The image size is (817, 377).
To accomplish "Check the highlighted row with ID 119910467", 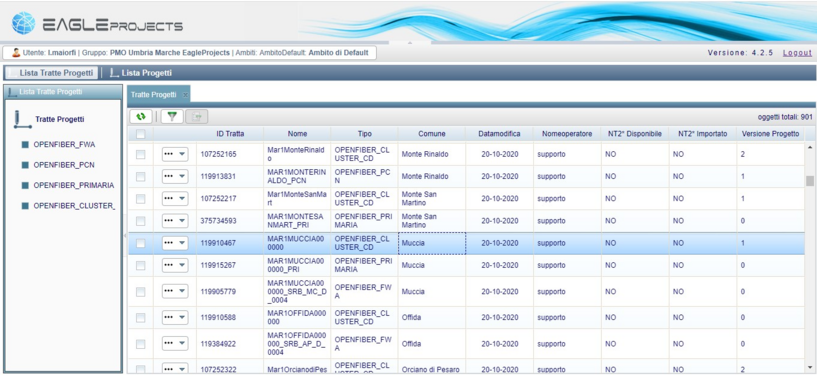I will coord(141,243).
